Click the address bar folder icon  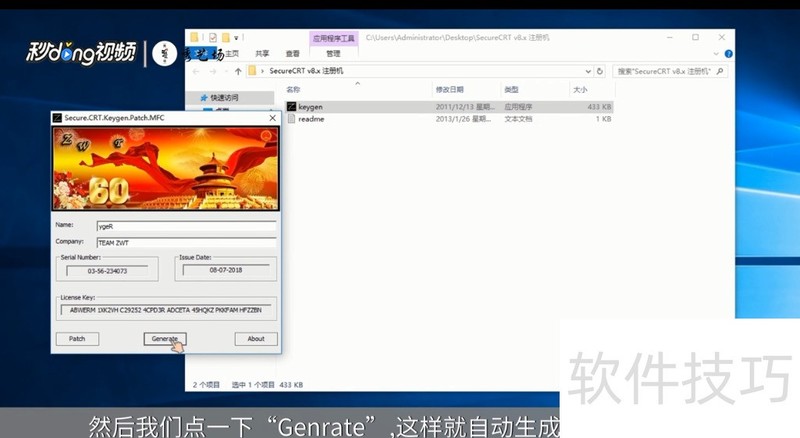click(x=252, y=71)
